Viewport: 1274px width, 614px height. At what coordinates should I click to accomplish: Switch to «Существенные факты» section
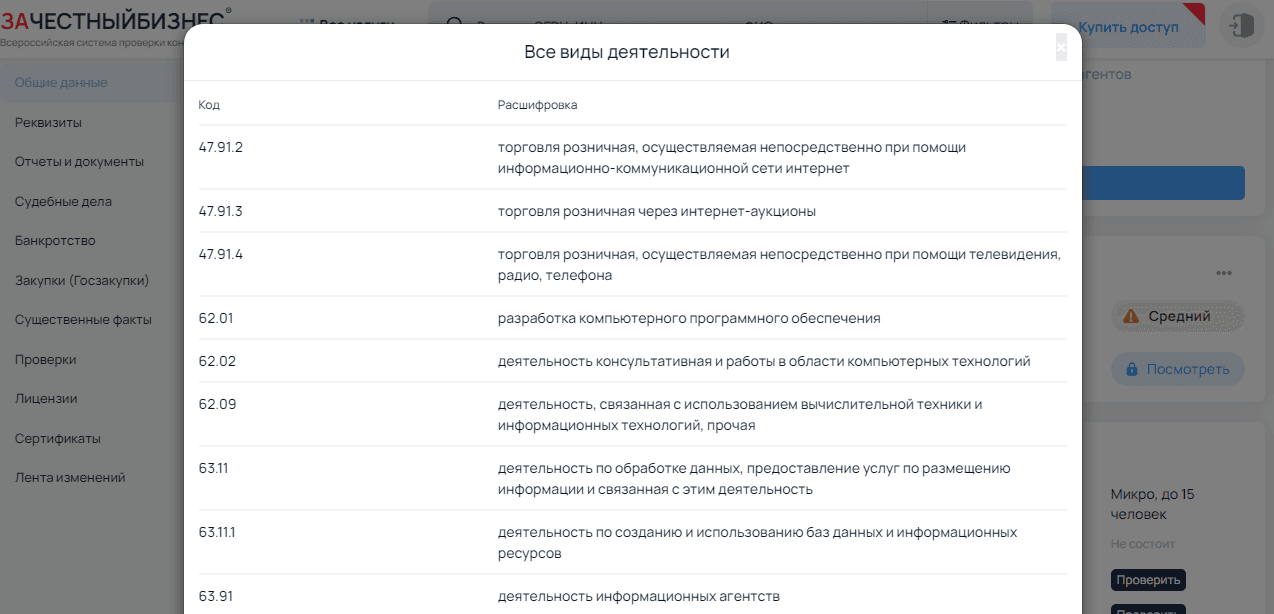(83, 320)
